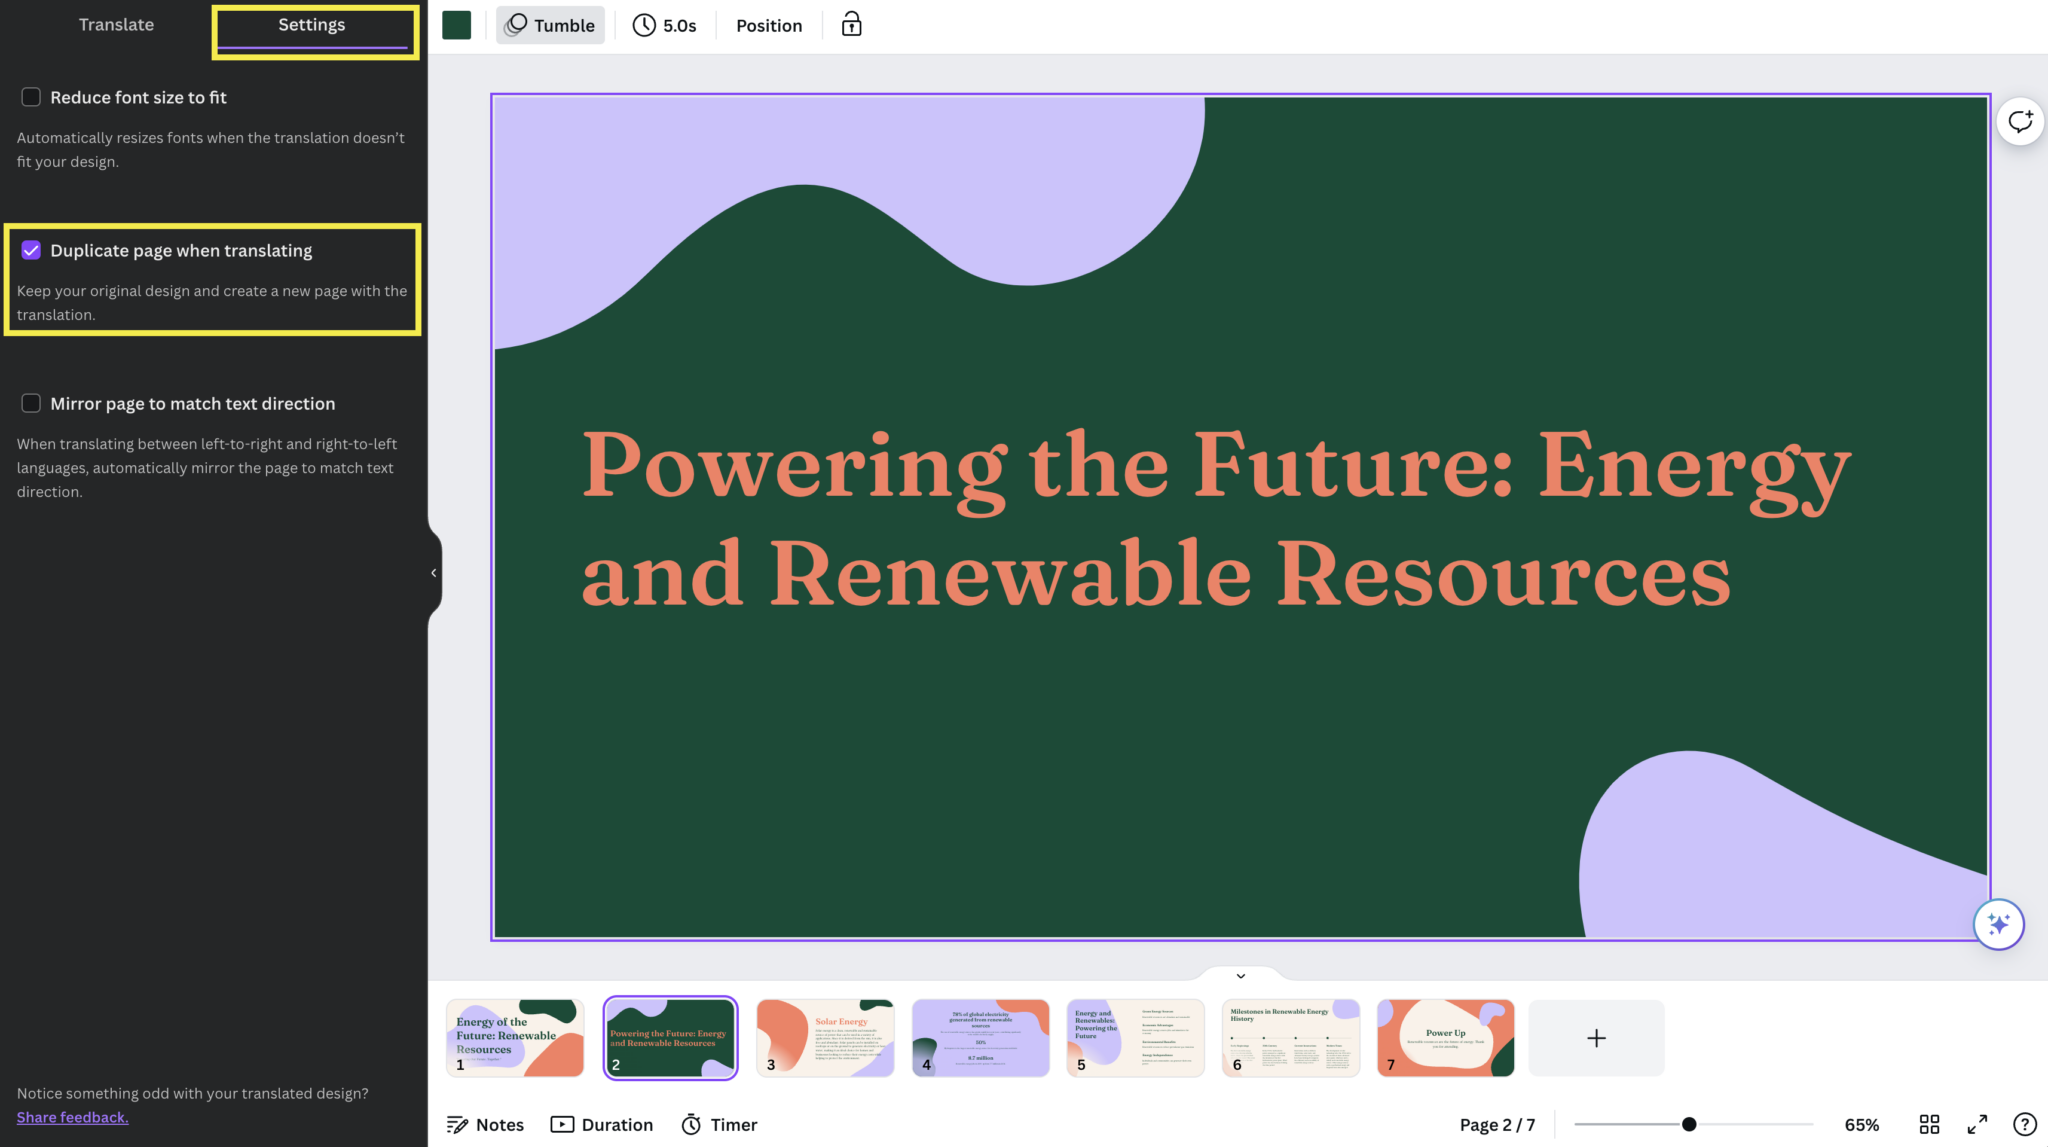Viewport: 2048px width, 1147px height.
Task: Open the Tumble animation option
Action: coord(550,25)
